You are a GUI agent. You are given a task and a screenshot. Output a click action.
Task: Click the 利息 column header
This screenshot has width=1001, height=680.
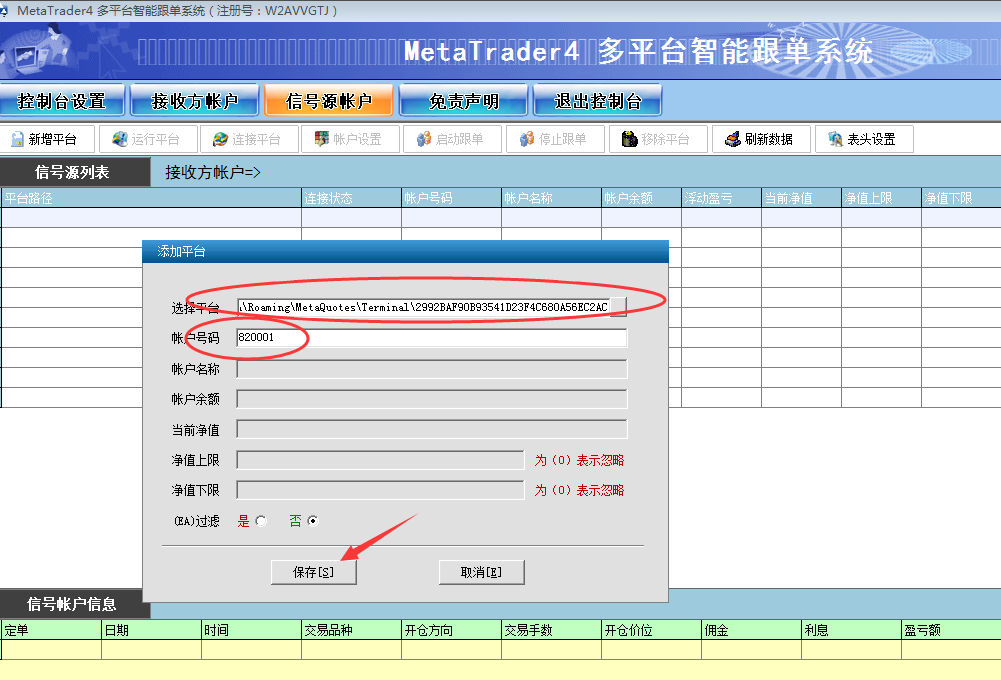click(852, 630)
